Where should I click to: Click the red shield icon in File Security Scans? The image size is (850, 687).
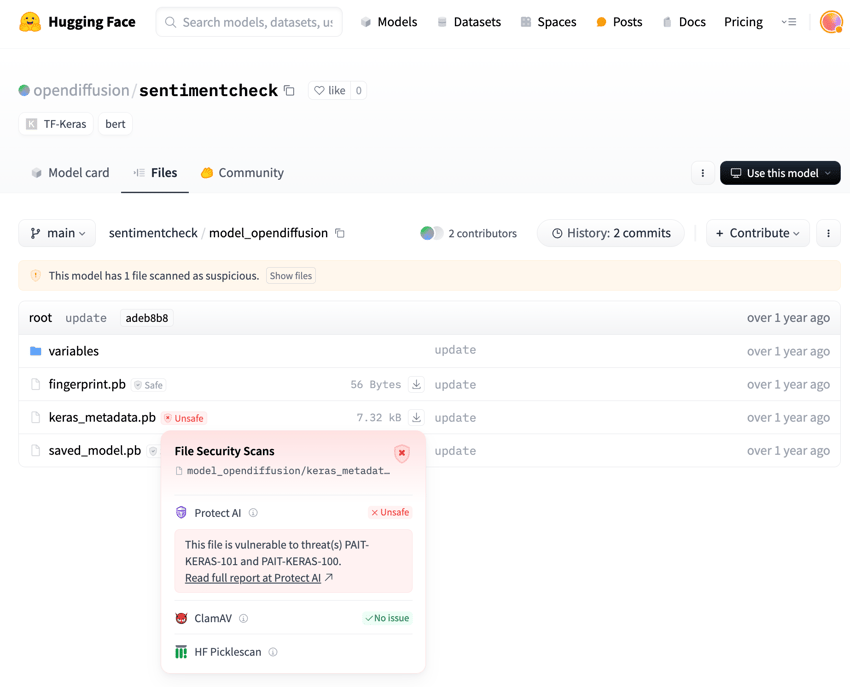(402, 453)
